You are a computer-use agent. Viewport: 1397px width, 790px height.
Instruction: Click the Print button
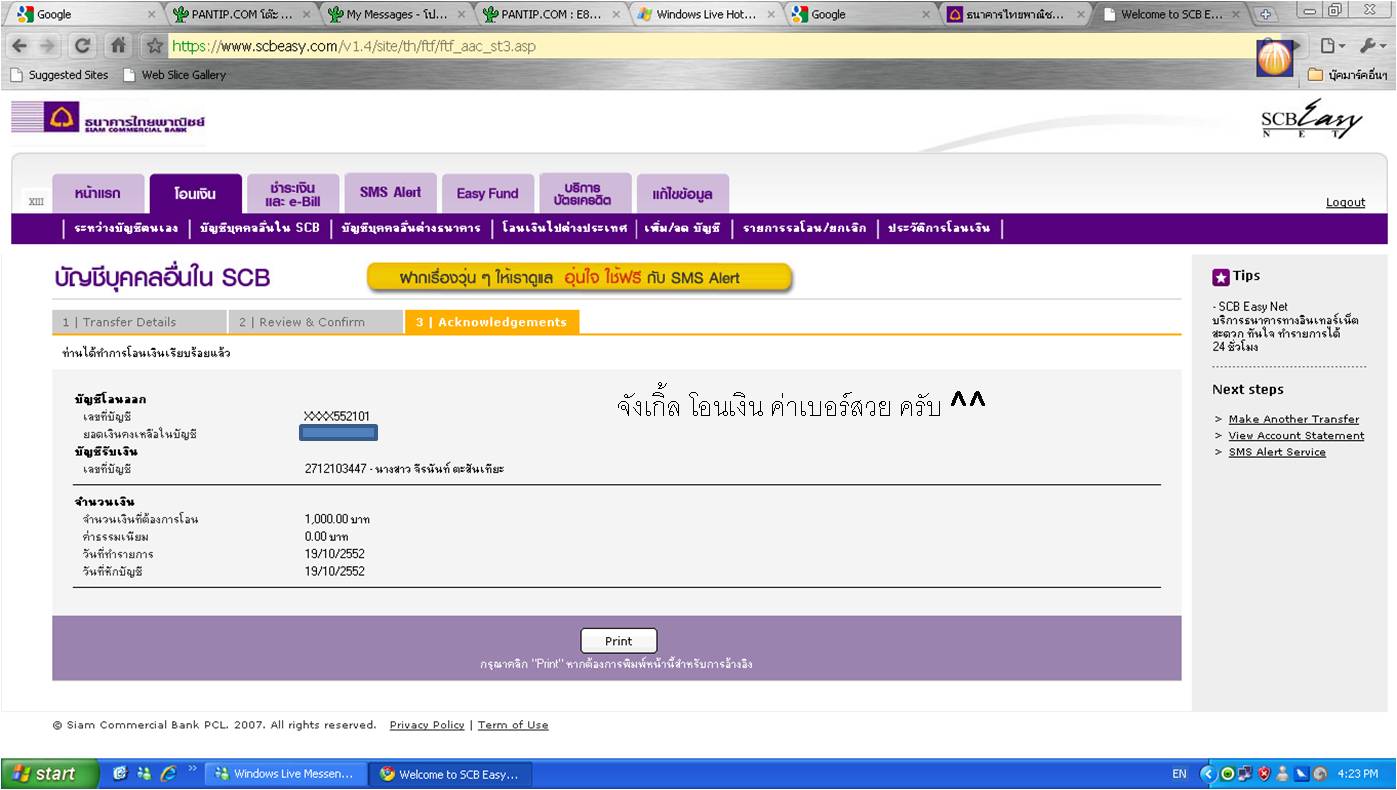(619, 641)
